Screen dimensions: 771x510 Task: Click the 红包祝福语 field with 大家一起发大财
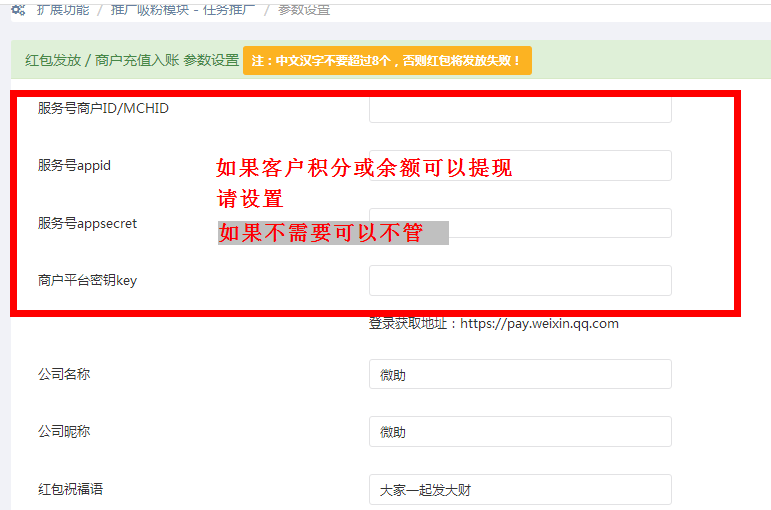click(520, 490)
